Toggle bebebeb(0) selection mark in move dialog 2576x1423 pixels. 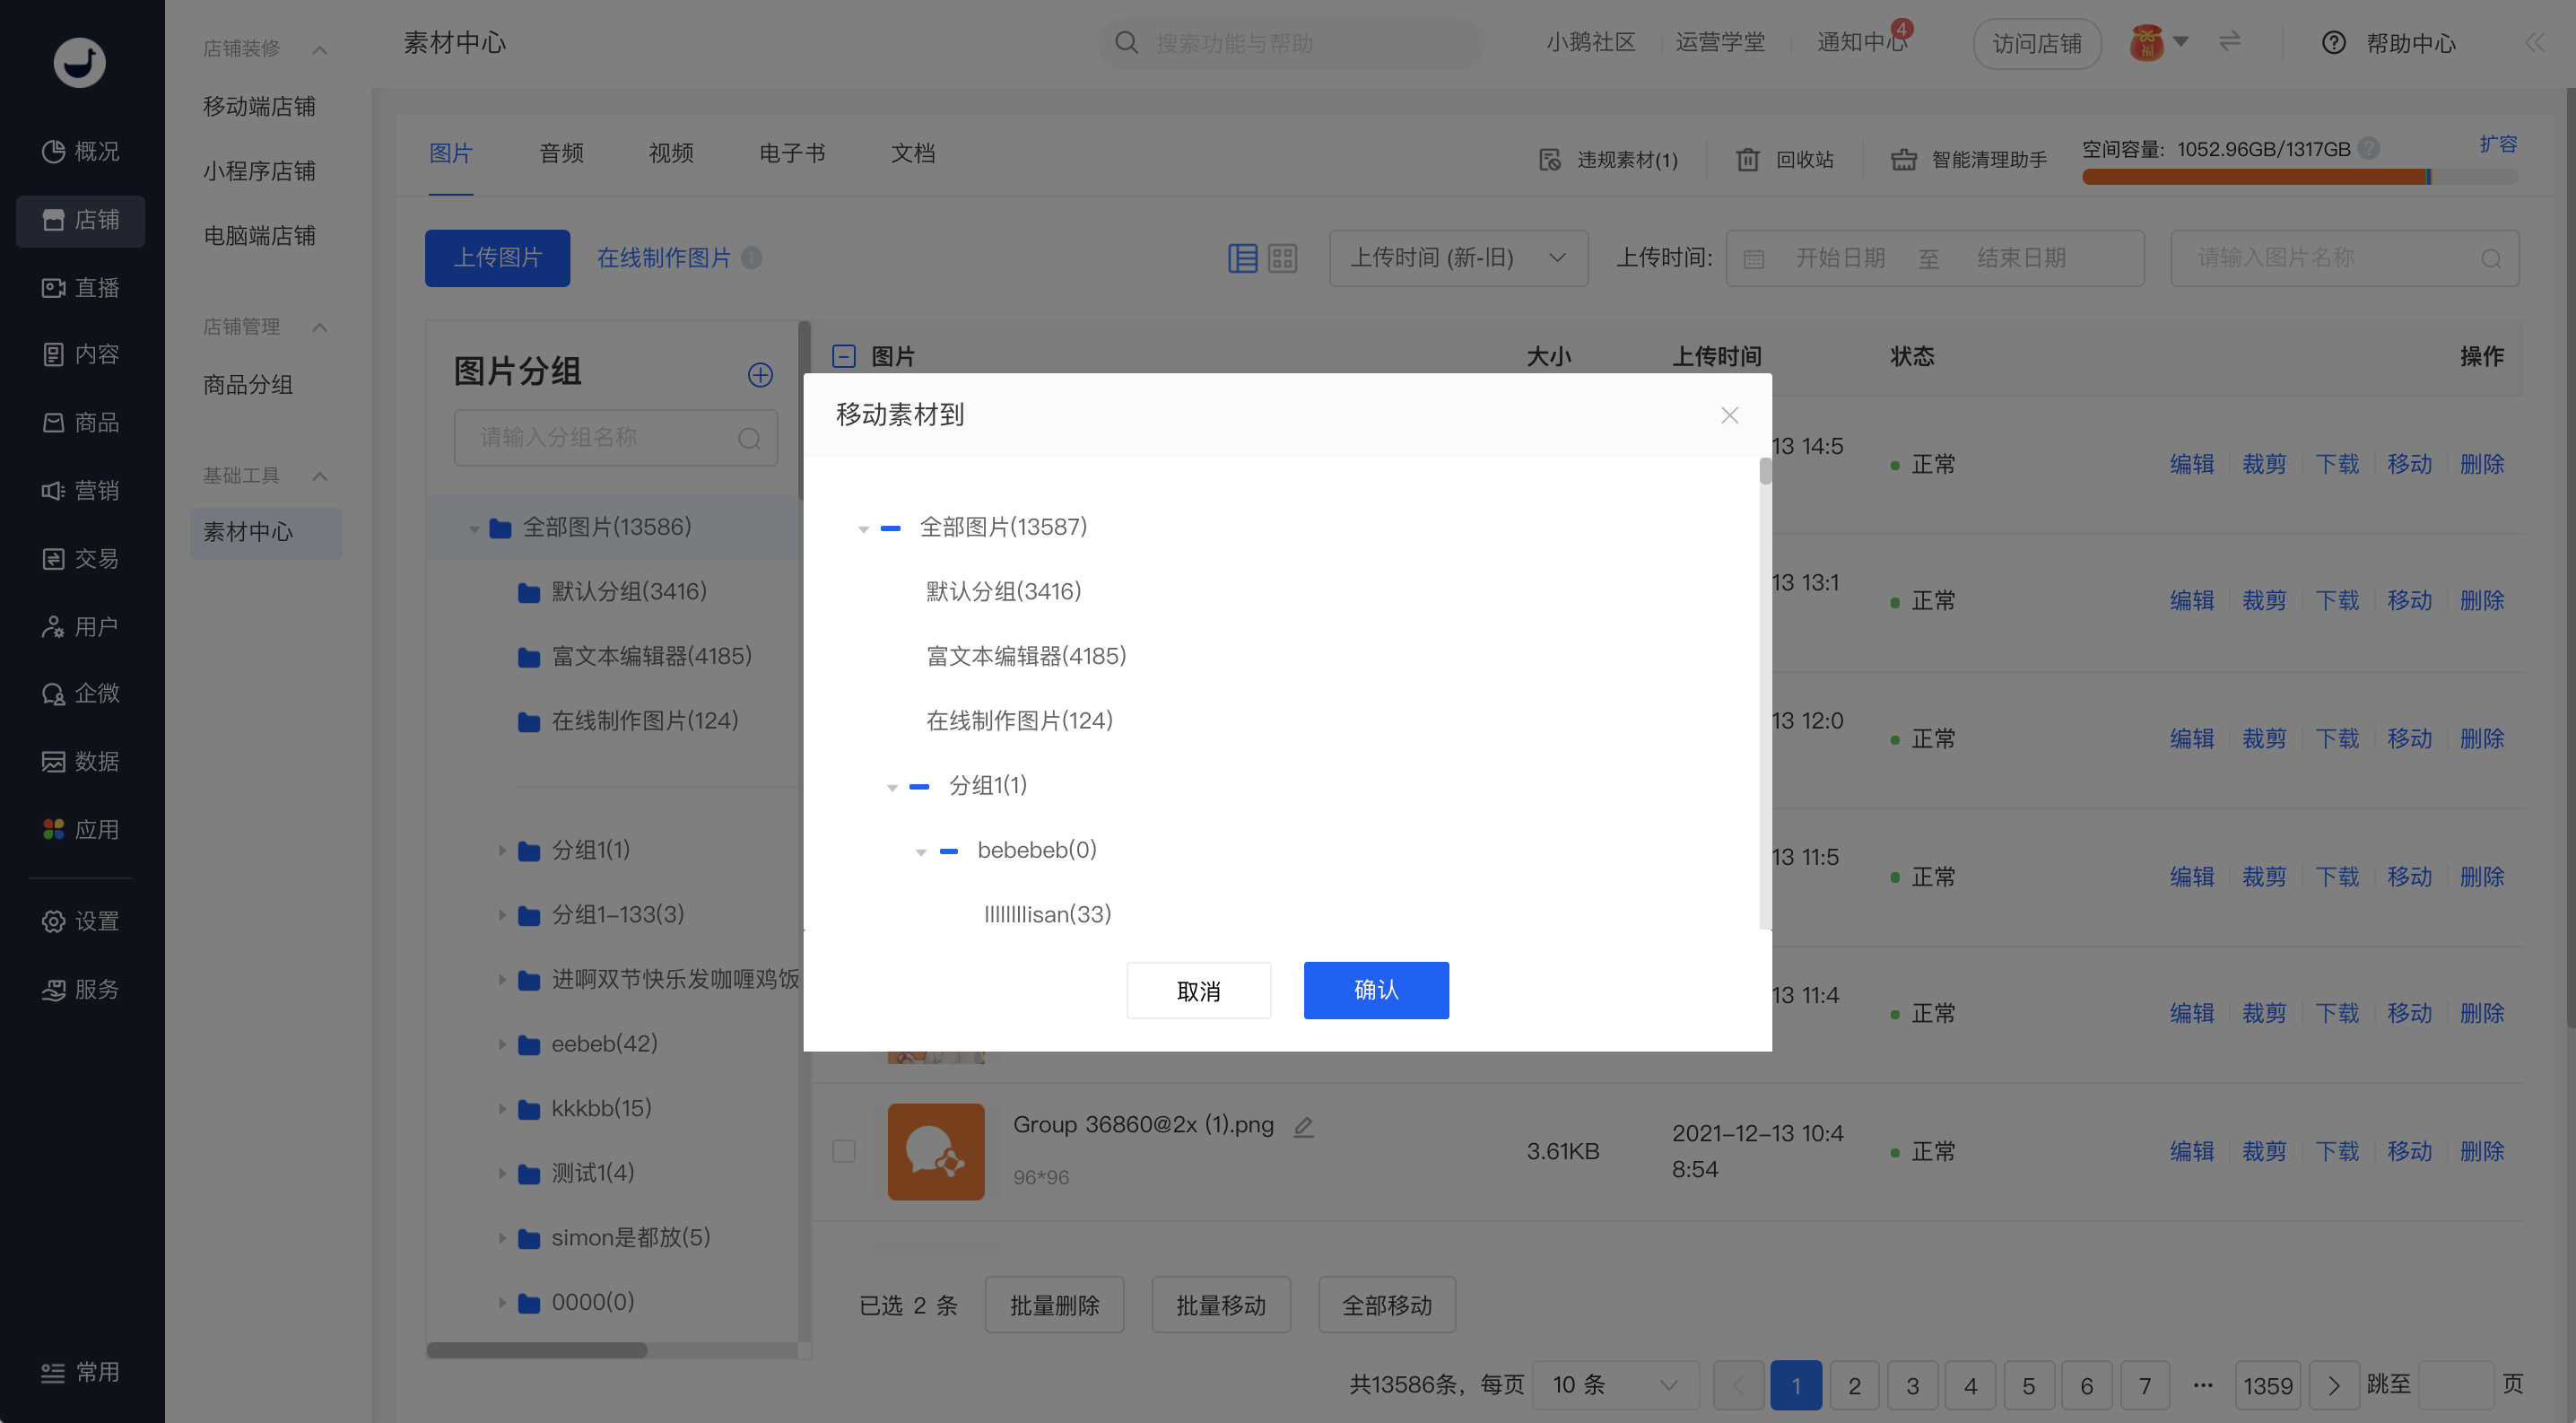point(949,851)
